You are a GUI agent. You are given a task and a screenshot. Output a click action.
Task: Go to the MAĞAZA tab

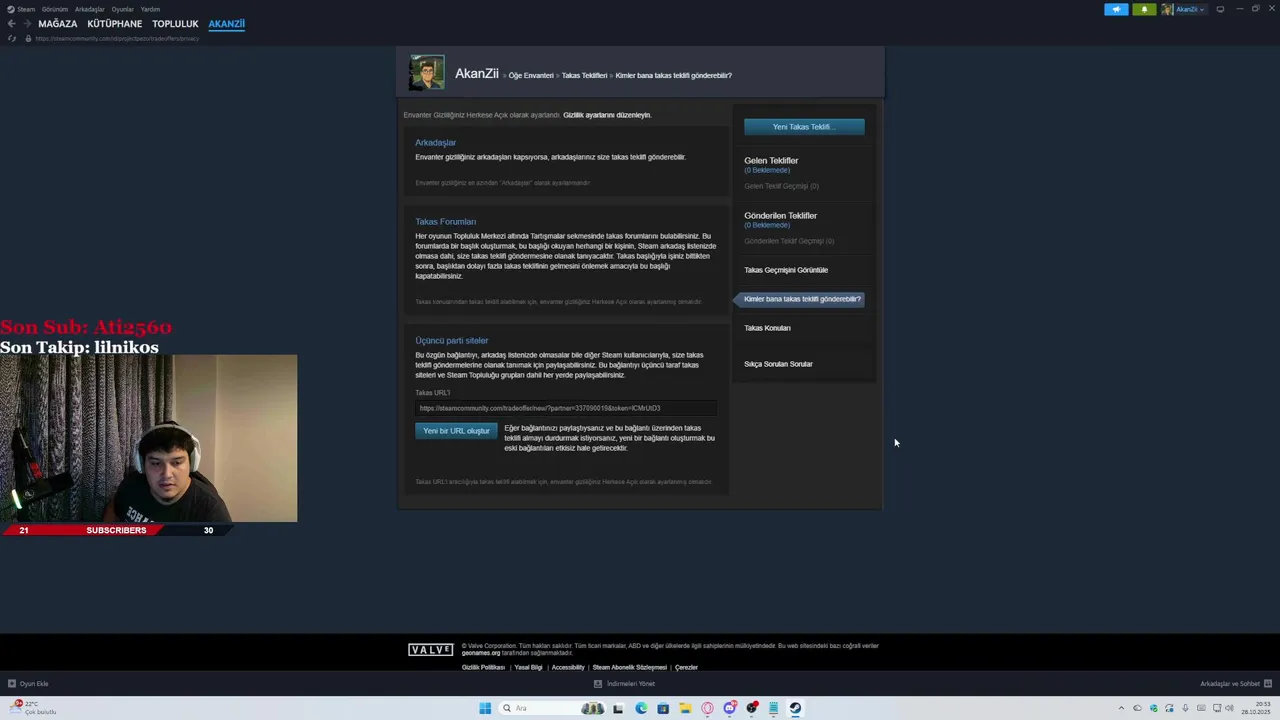(57, 24)
